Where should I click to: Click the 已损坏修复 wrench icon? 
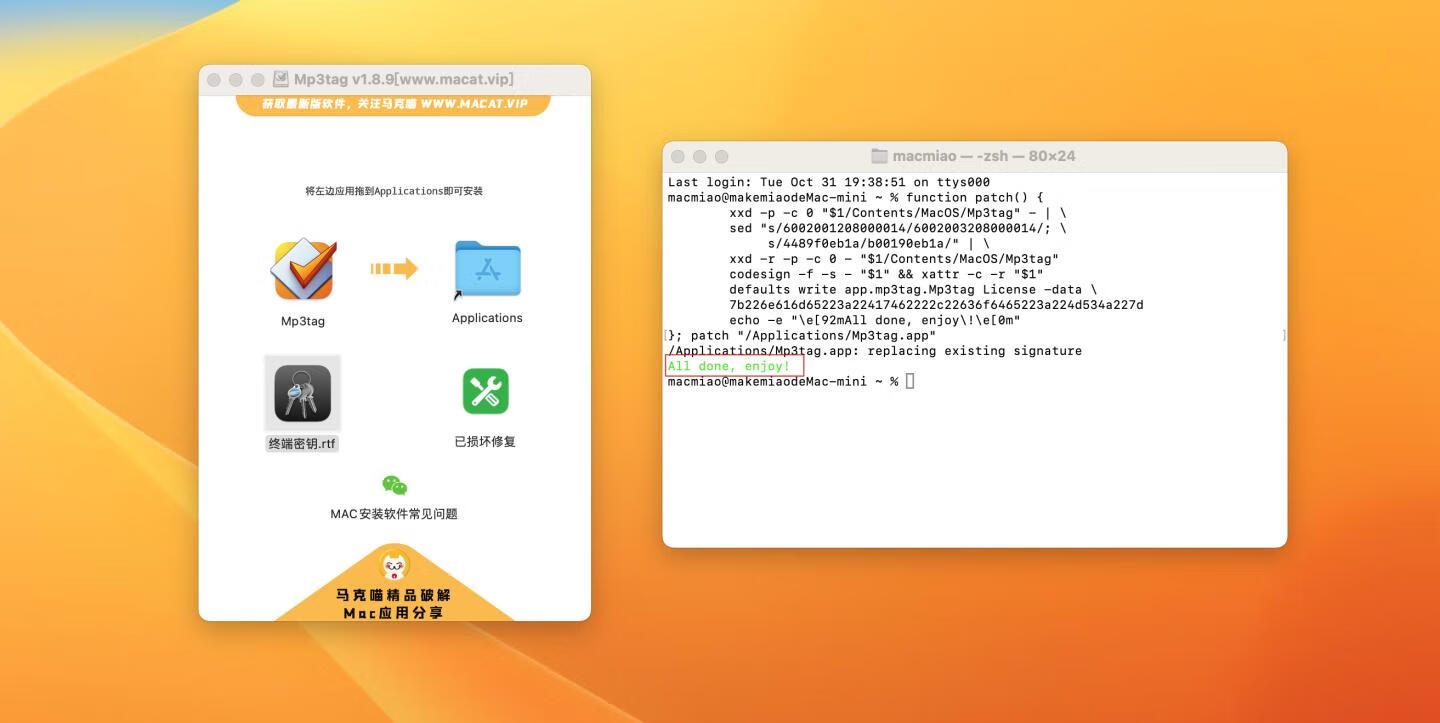[x=486, y=392]
